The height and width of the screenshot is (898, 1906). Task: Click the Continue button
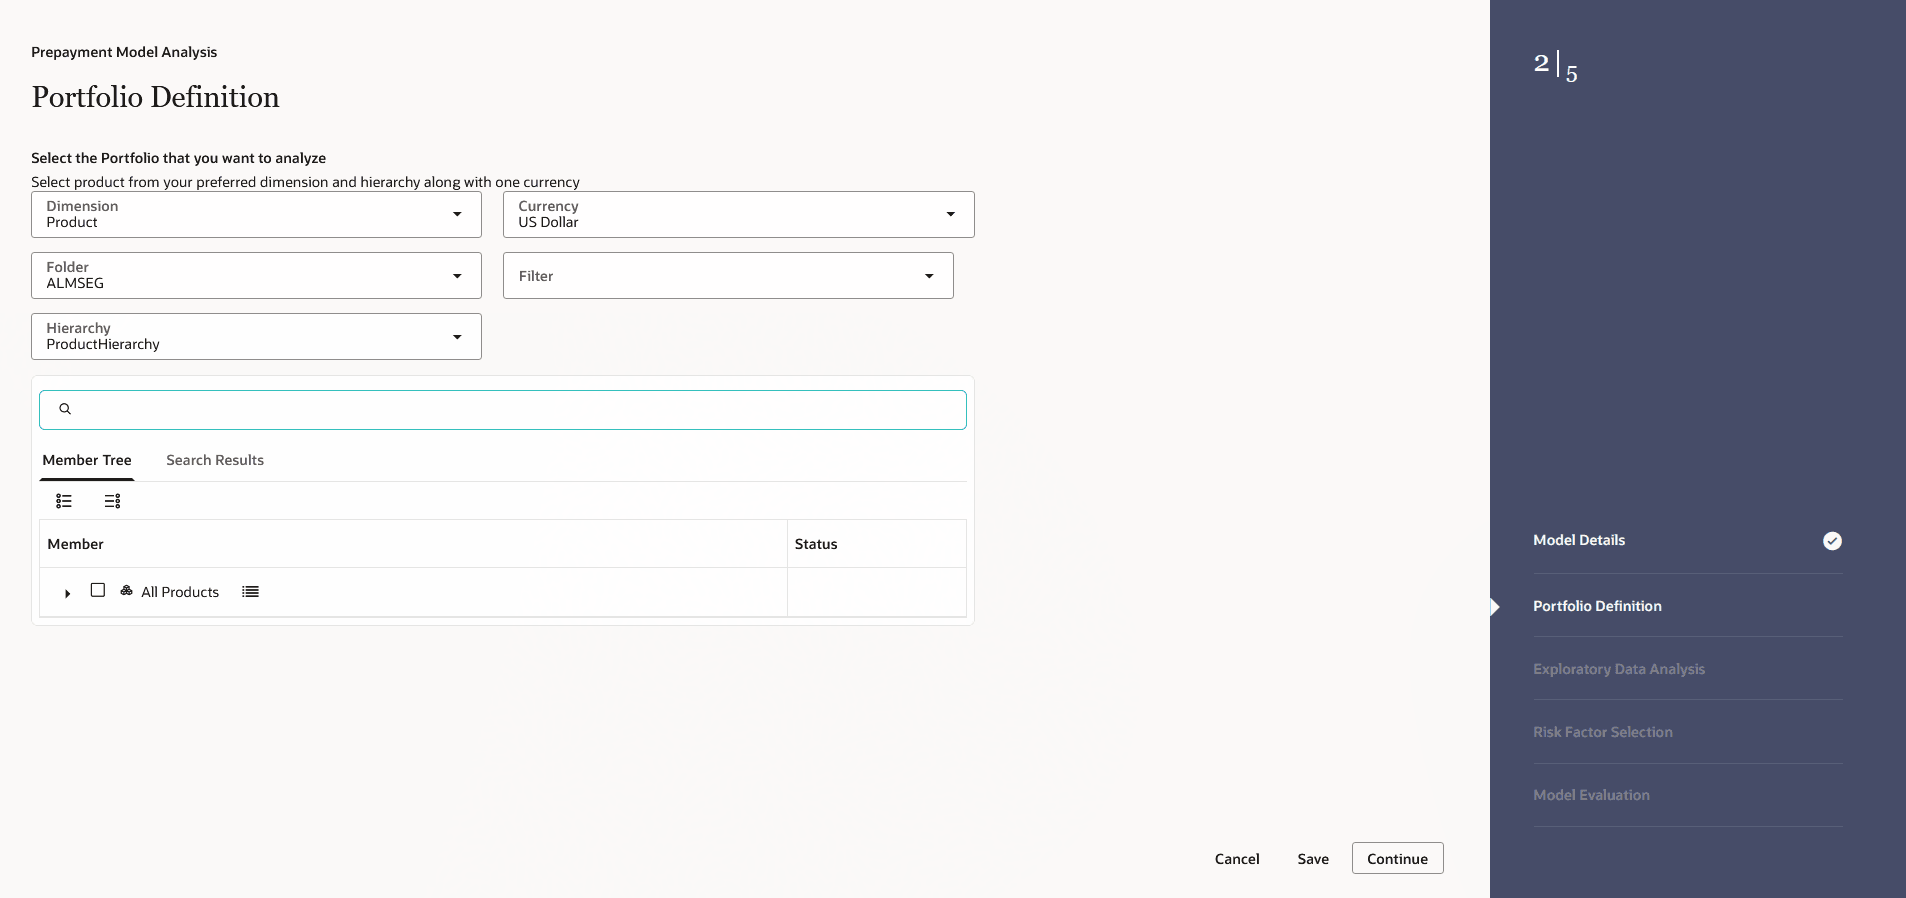(x=1397, y=858)
